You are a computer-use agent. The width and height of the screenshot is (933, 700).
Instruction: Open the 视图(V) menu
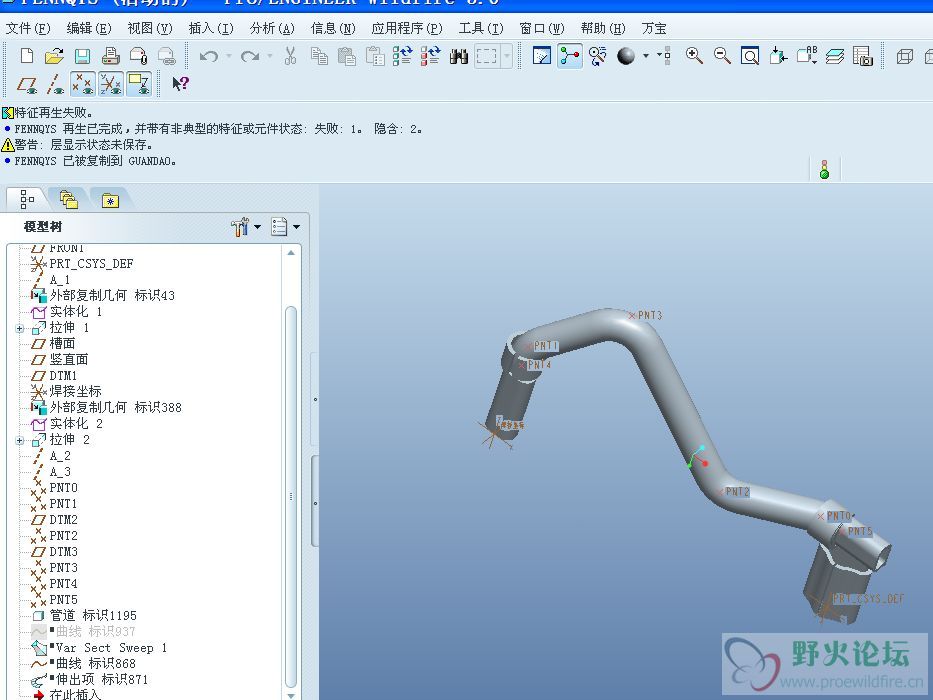tap(150, 28)
